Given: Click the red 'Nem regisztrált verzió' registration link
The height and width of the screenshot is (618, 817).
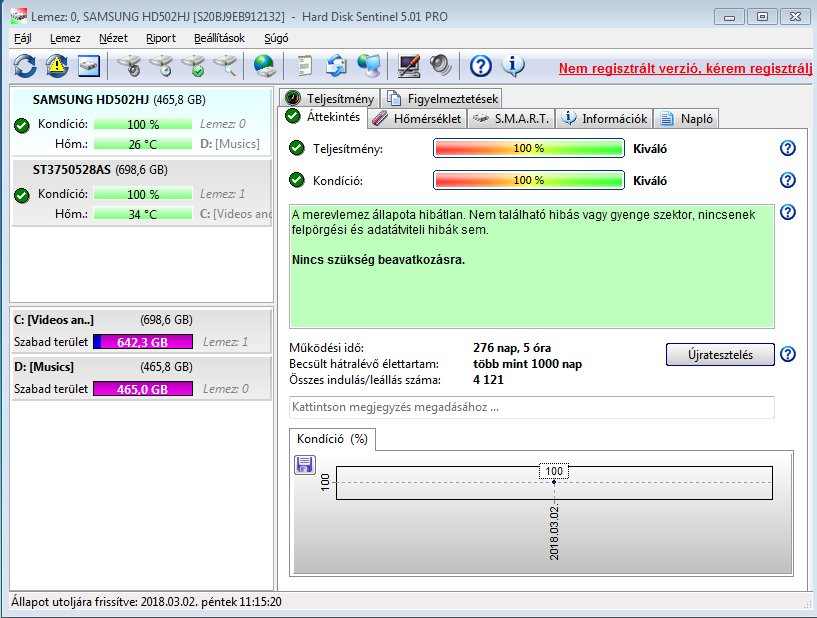Looking at the screenshot, I should click(x=685, y=68).
